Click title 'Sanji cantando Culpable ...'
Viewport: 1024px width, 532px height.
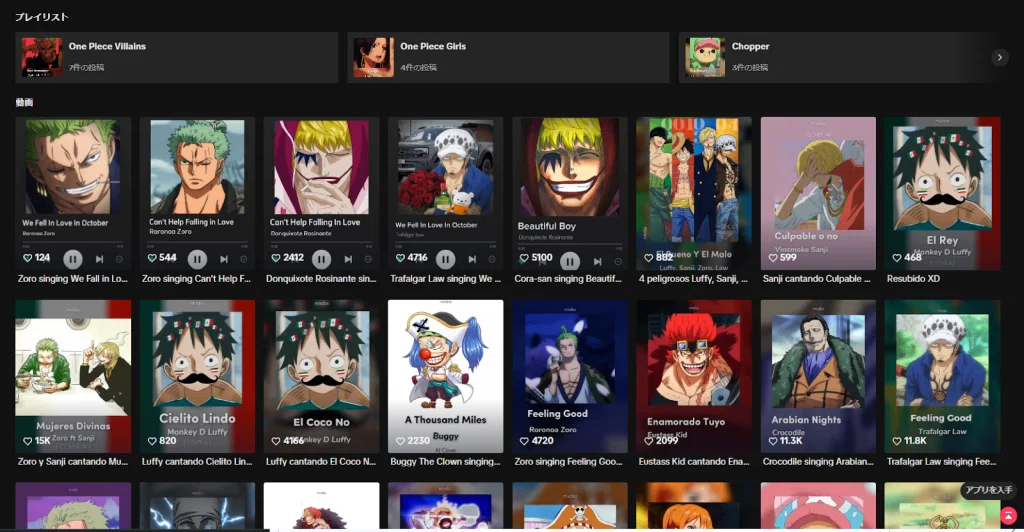coord(816,279)
